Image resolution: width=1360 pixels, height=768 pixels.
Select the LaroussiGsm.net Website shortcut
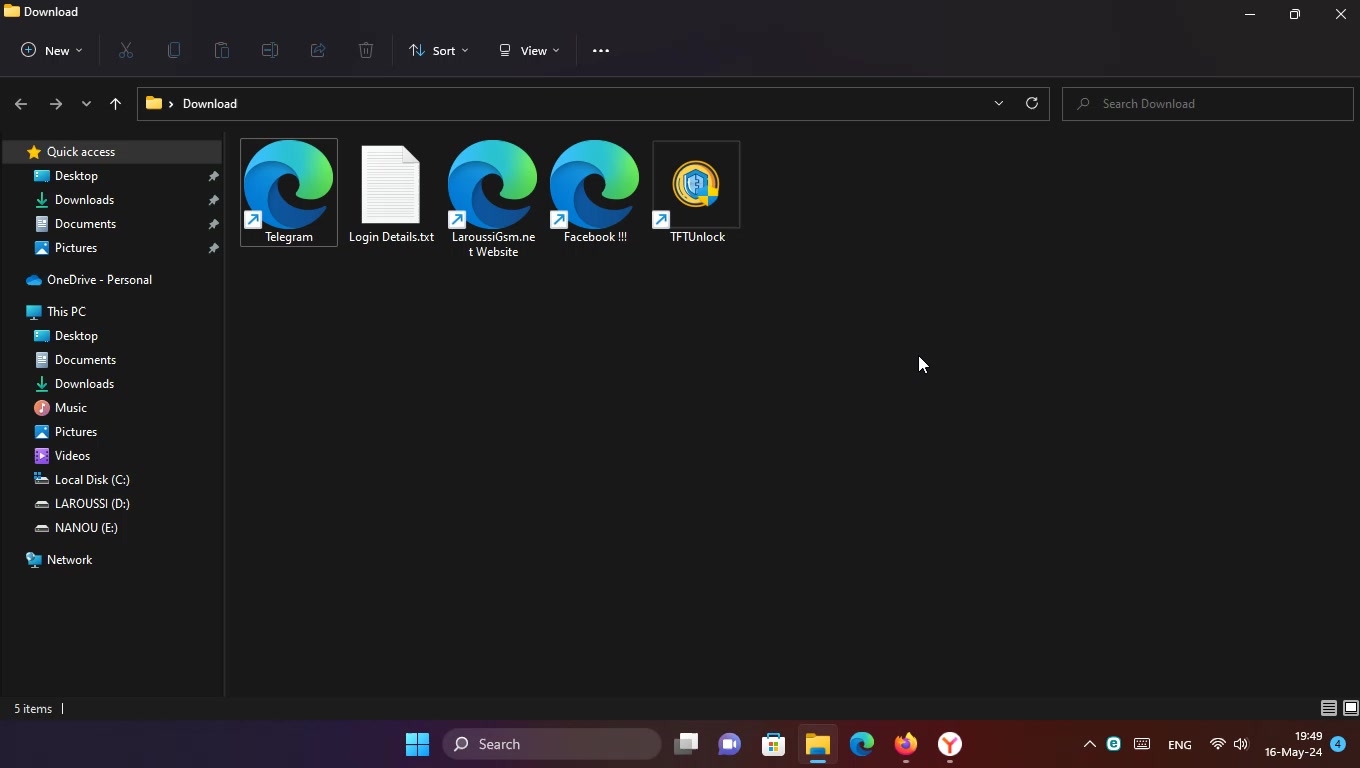pos(493,200)
